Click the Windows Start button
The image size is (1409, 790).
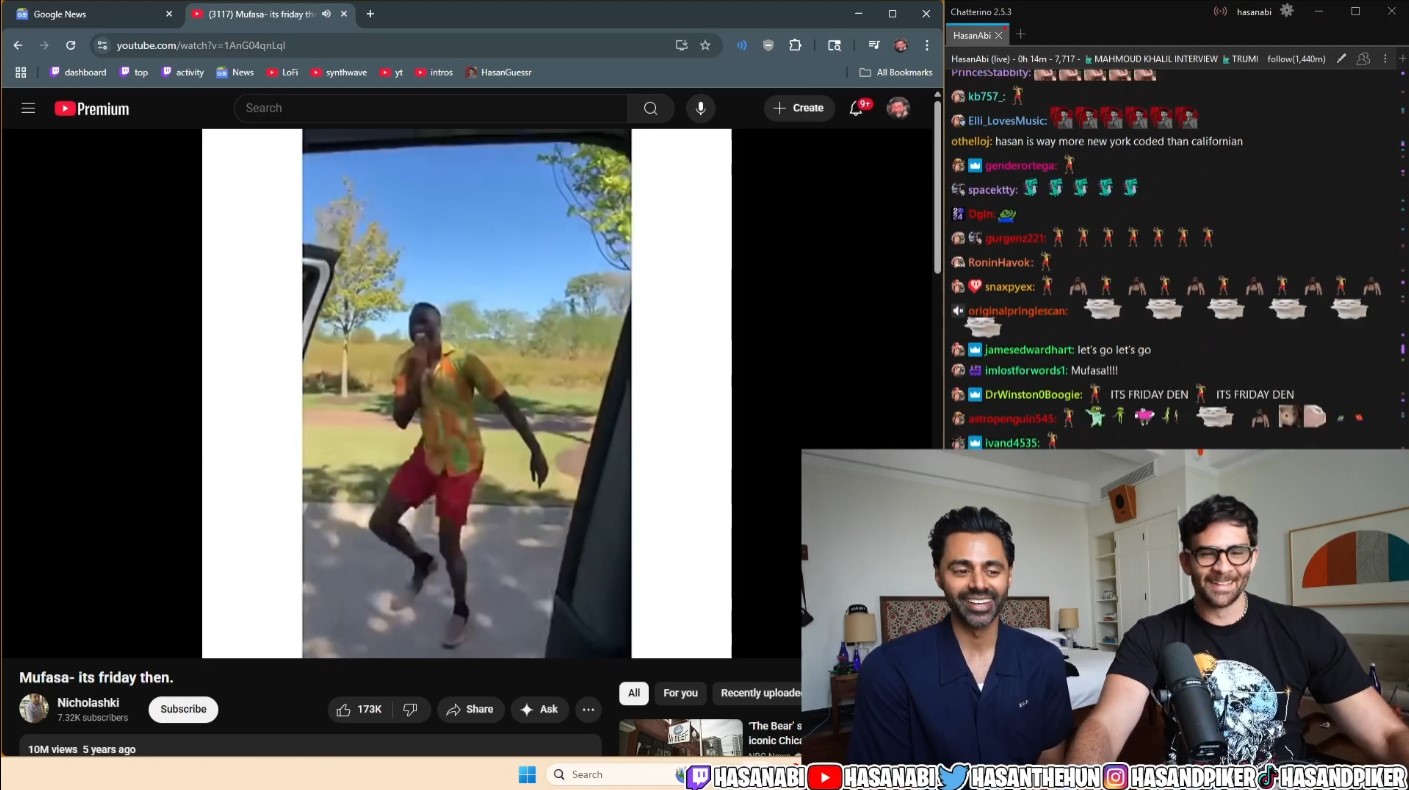527,774
